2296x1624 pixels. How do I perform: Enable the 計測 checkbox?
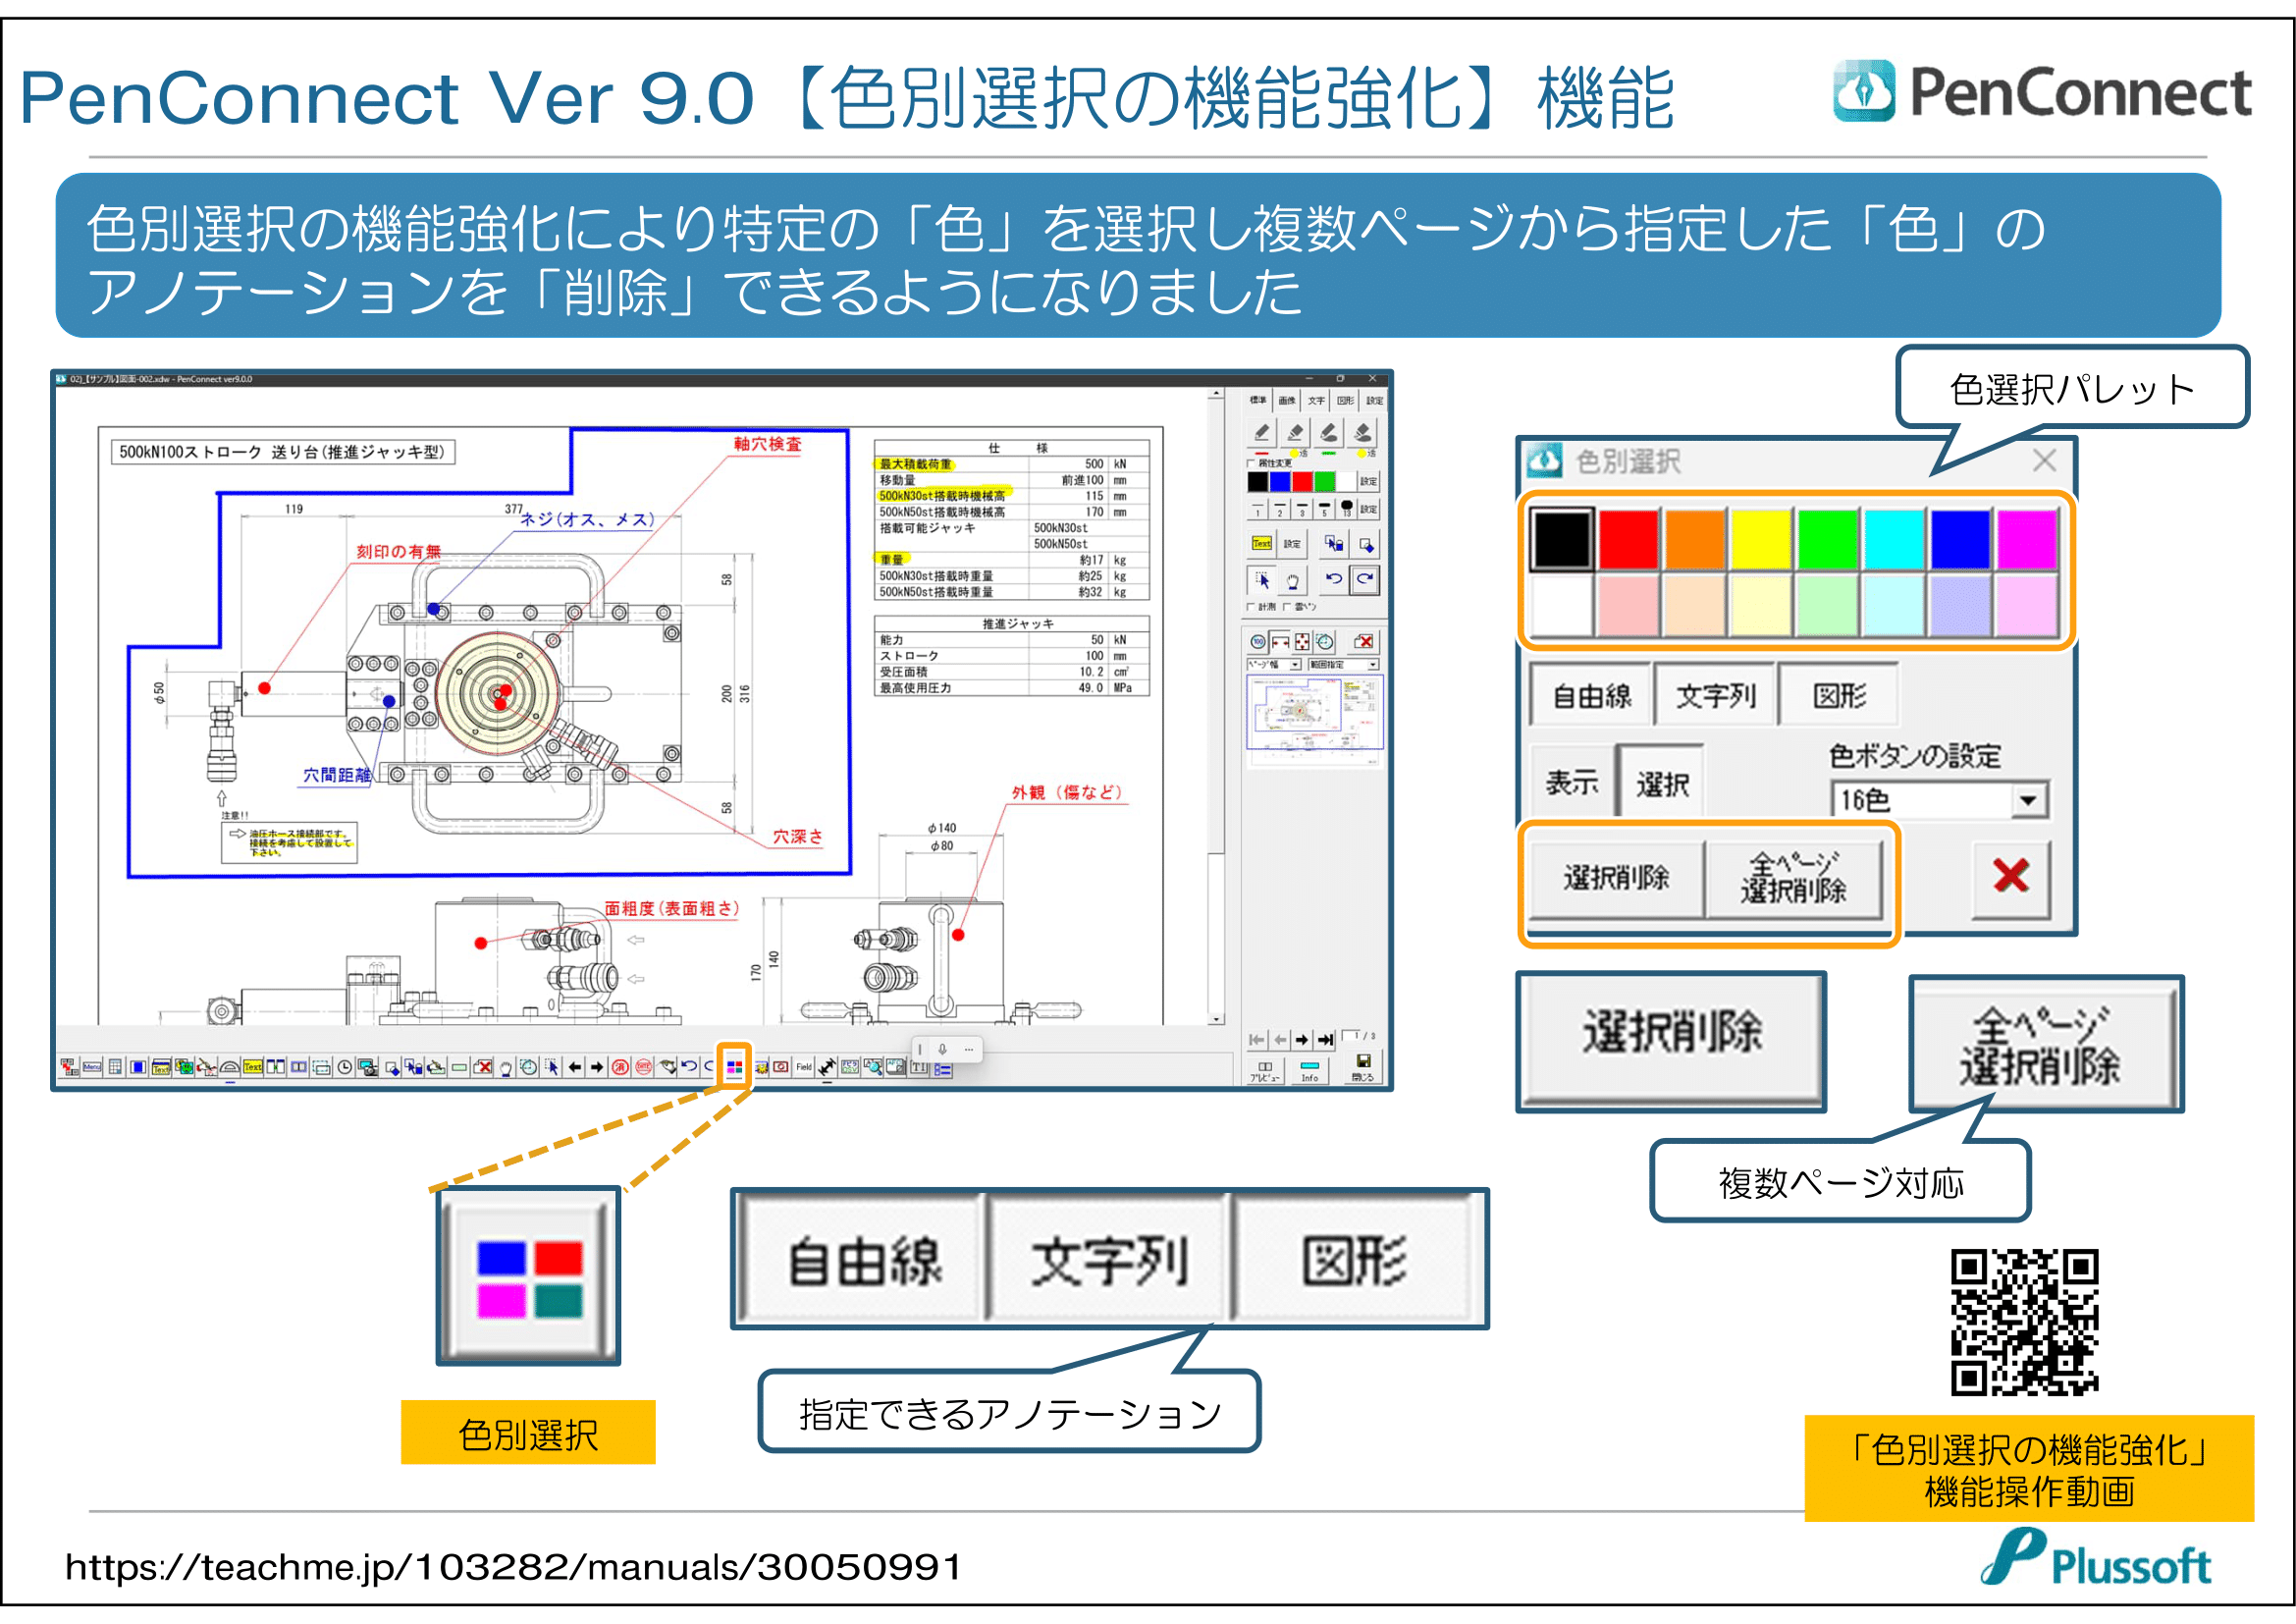[x=1251, y=607]
